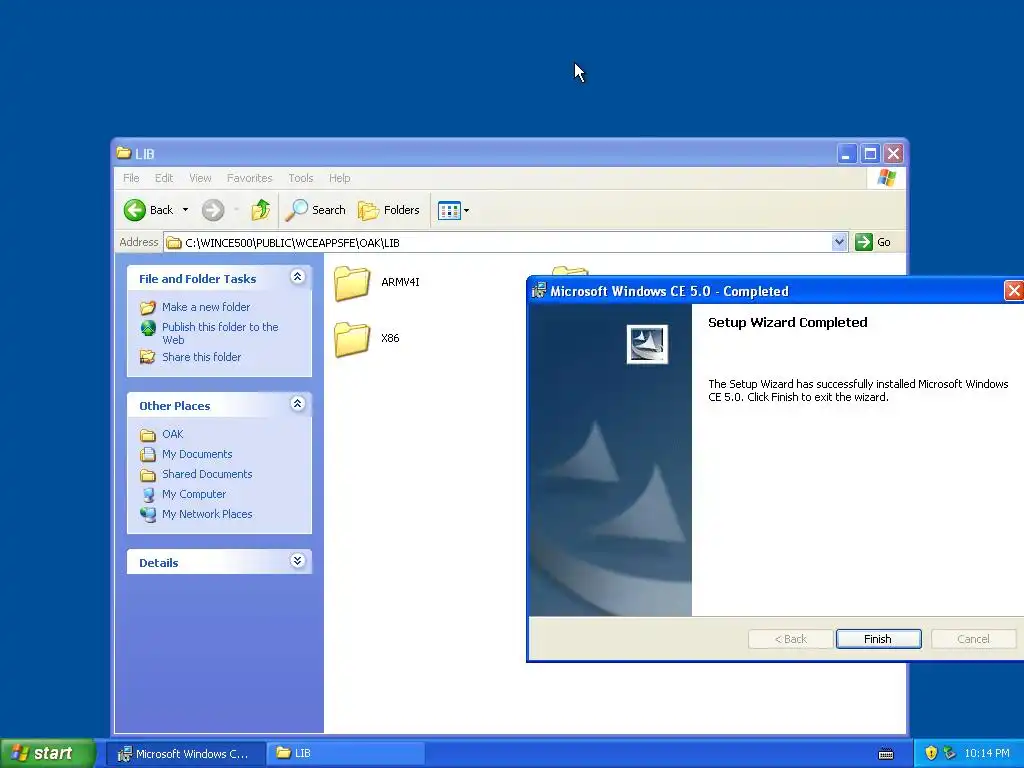Screen dimensions: 1024x768
Task: Open the Edit menu
Action: [x=164, y=178]
